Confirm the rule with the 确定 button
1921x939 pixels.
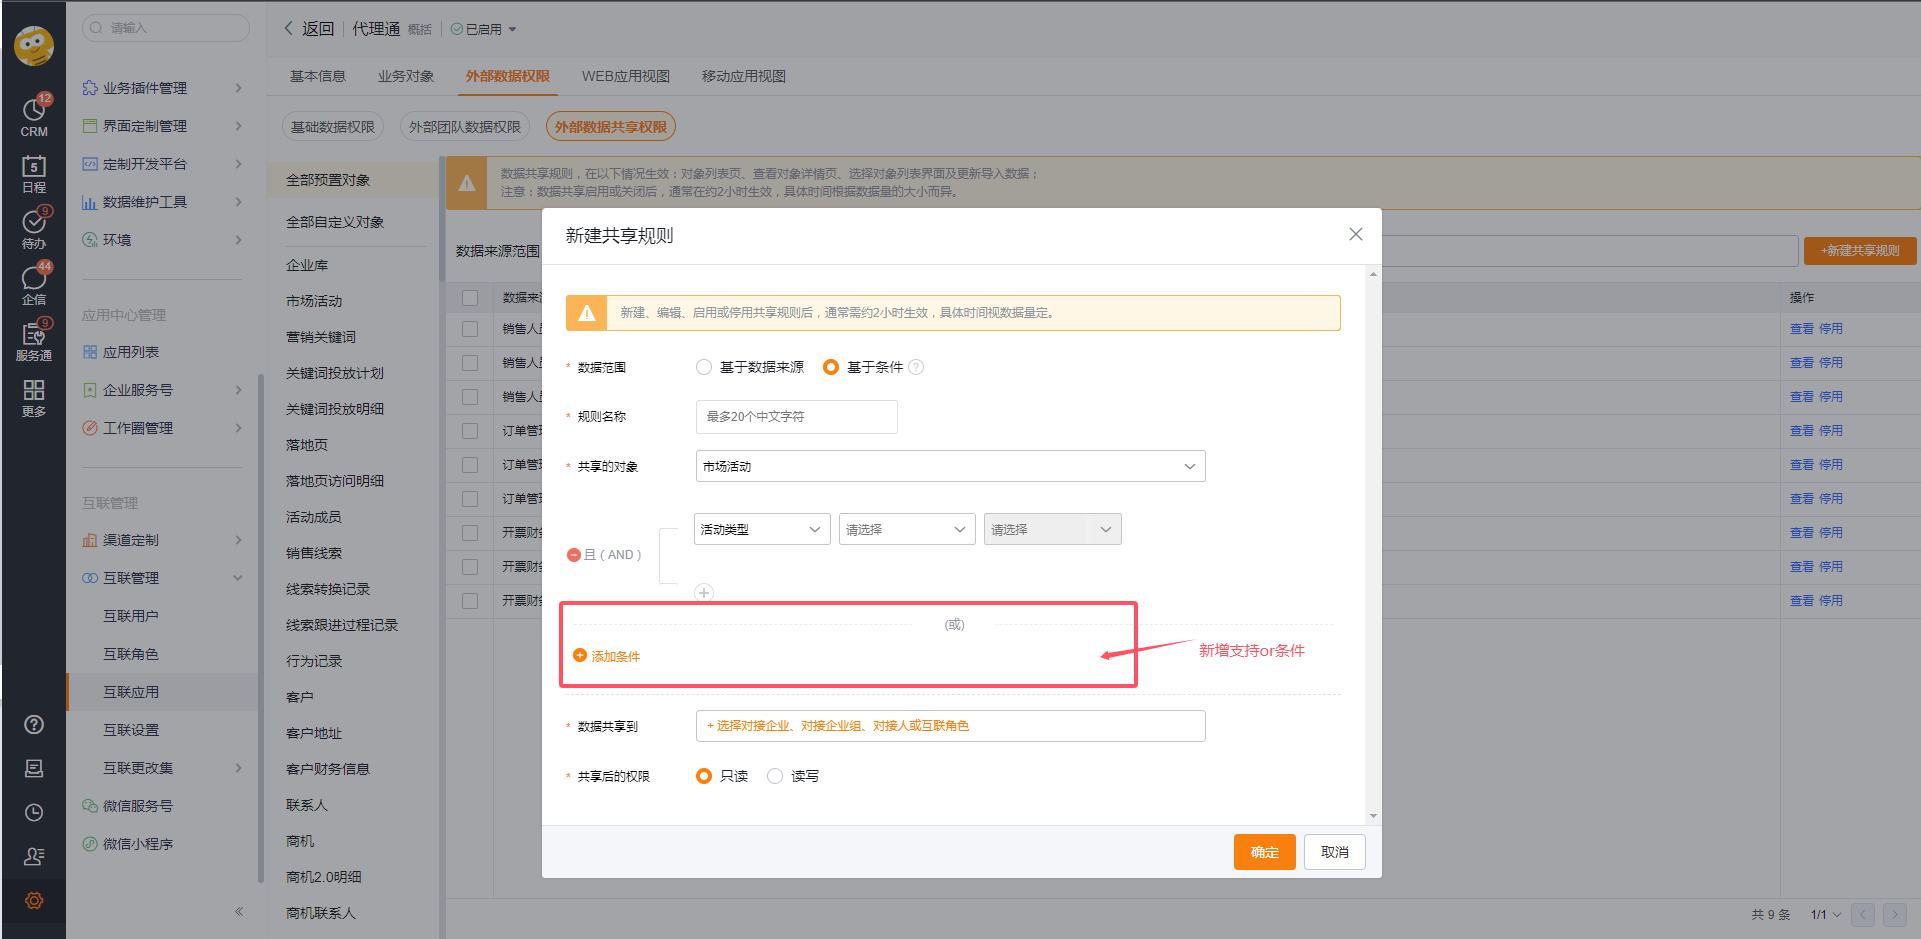(1264, 851)
